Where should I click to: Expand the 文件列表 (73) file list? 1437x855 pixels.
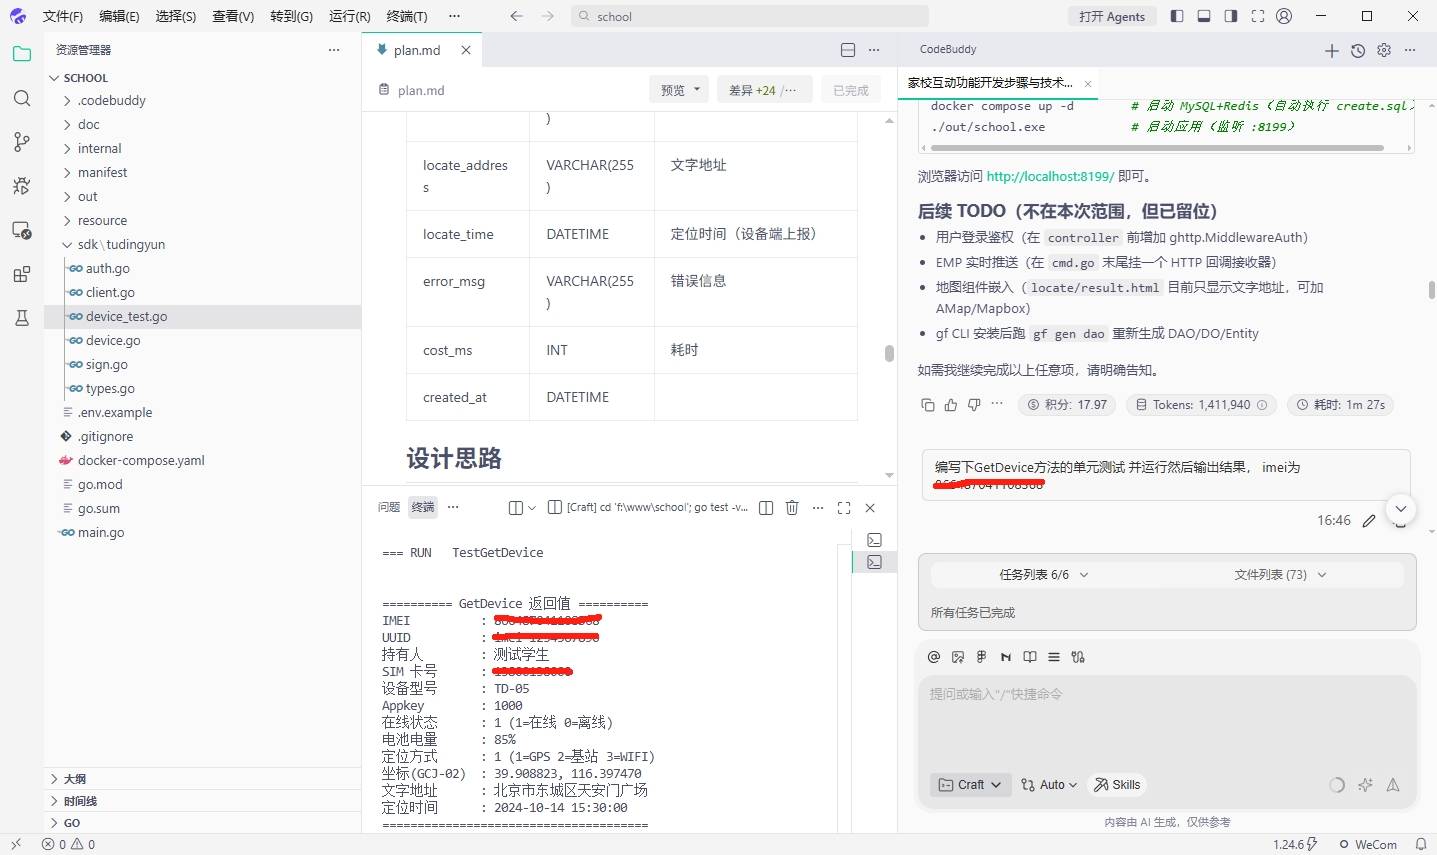click(1280, 575)
